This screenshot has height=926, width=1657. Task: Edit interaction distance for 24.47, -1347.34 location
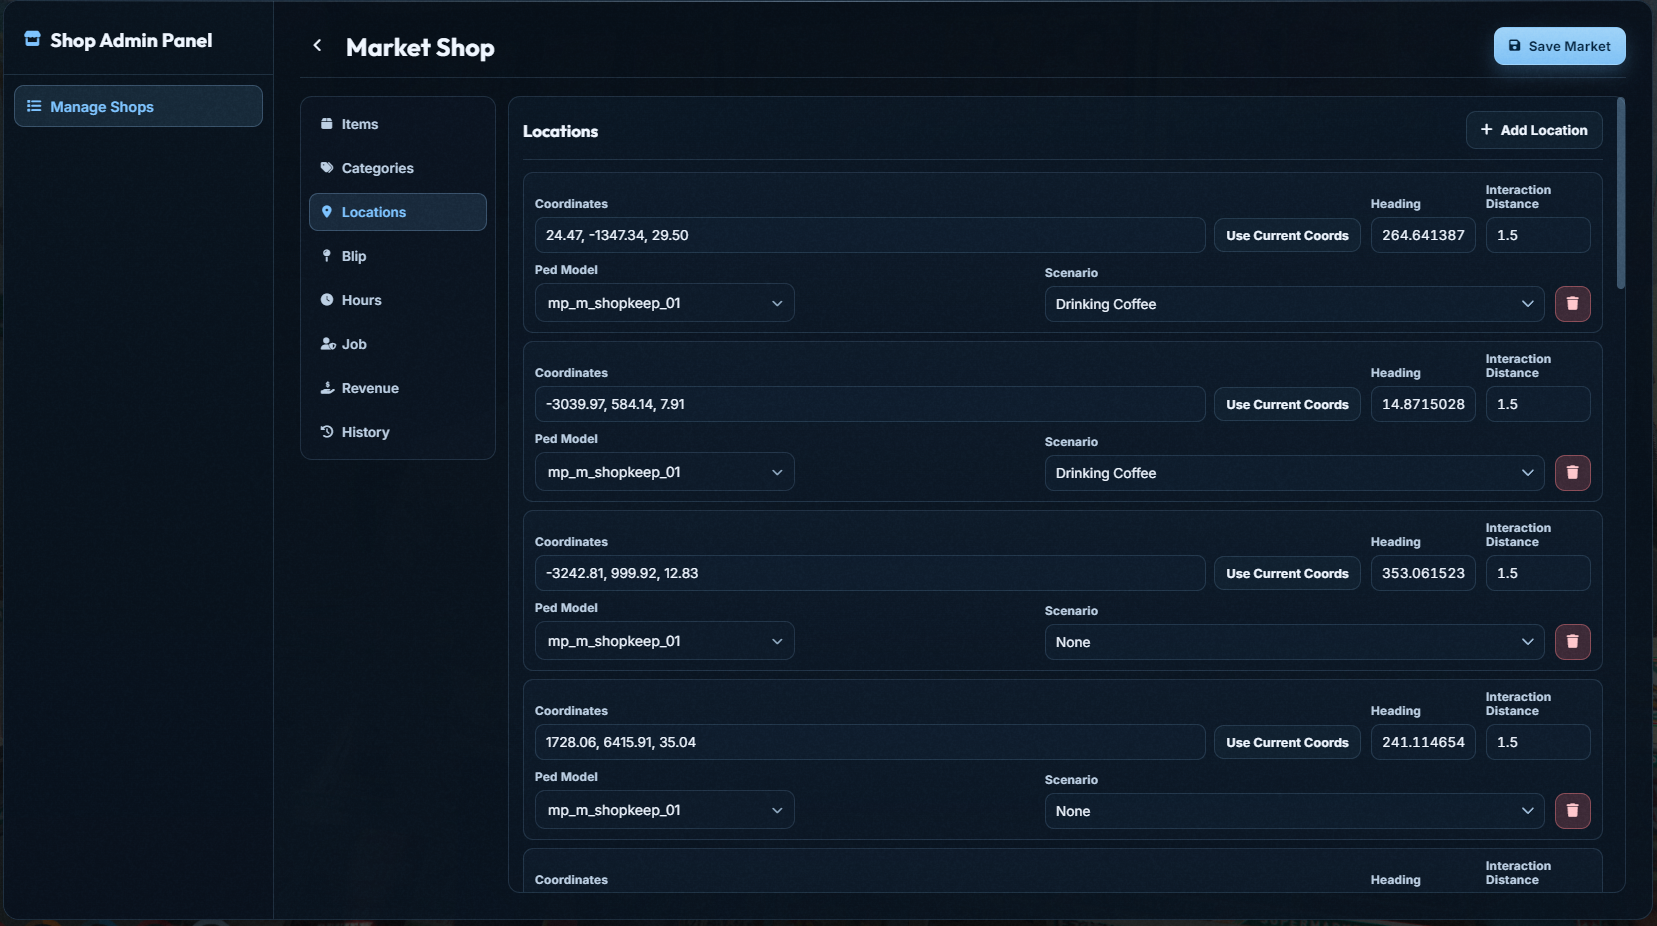1538,235
